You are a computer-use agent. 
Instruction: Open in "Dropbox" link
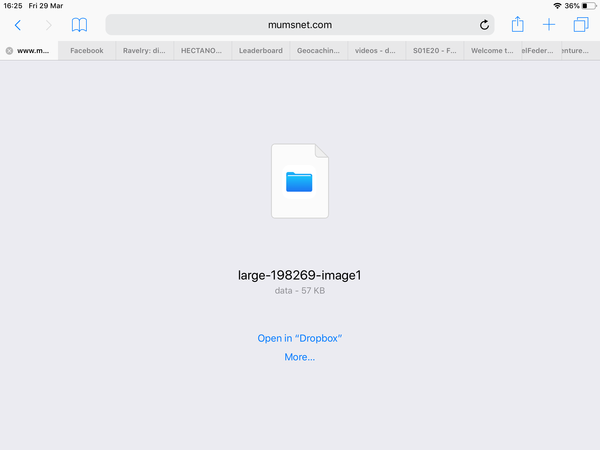300,338
